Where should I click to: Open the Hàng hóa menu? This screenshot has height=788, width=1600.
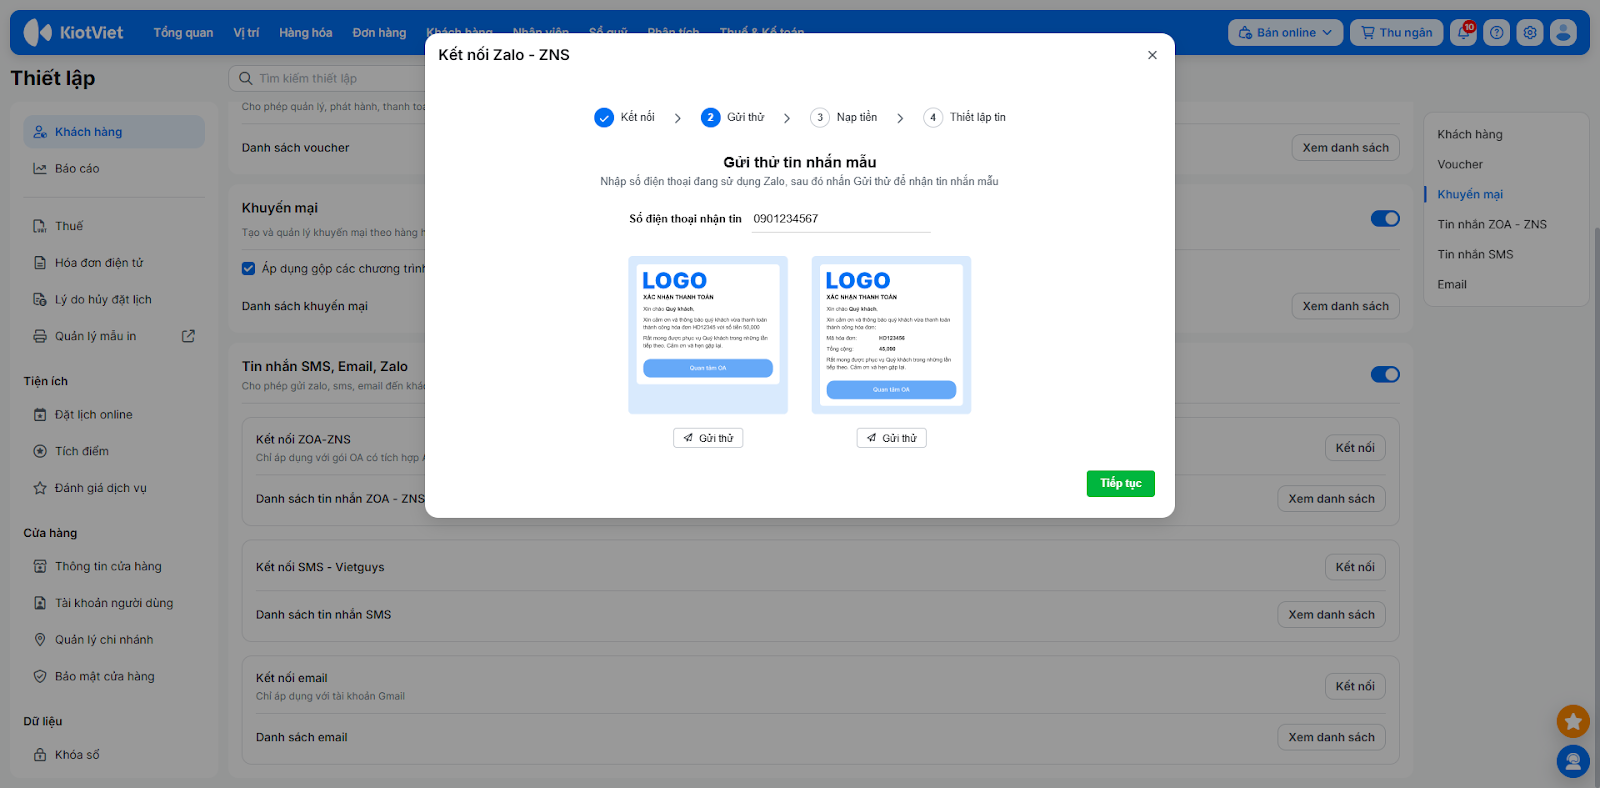(x=306, y=33)
